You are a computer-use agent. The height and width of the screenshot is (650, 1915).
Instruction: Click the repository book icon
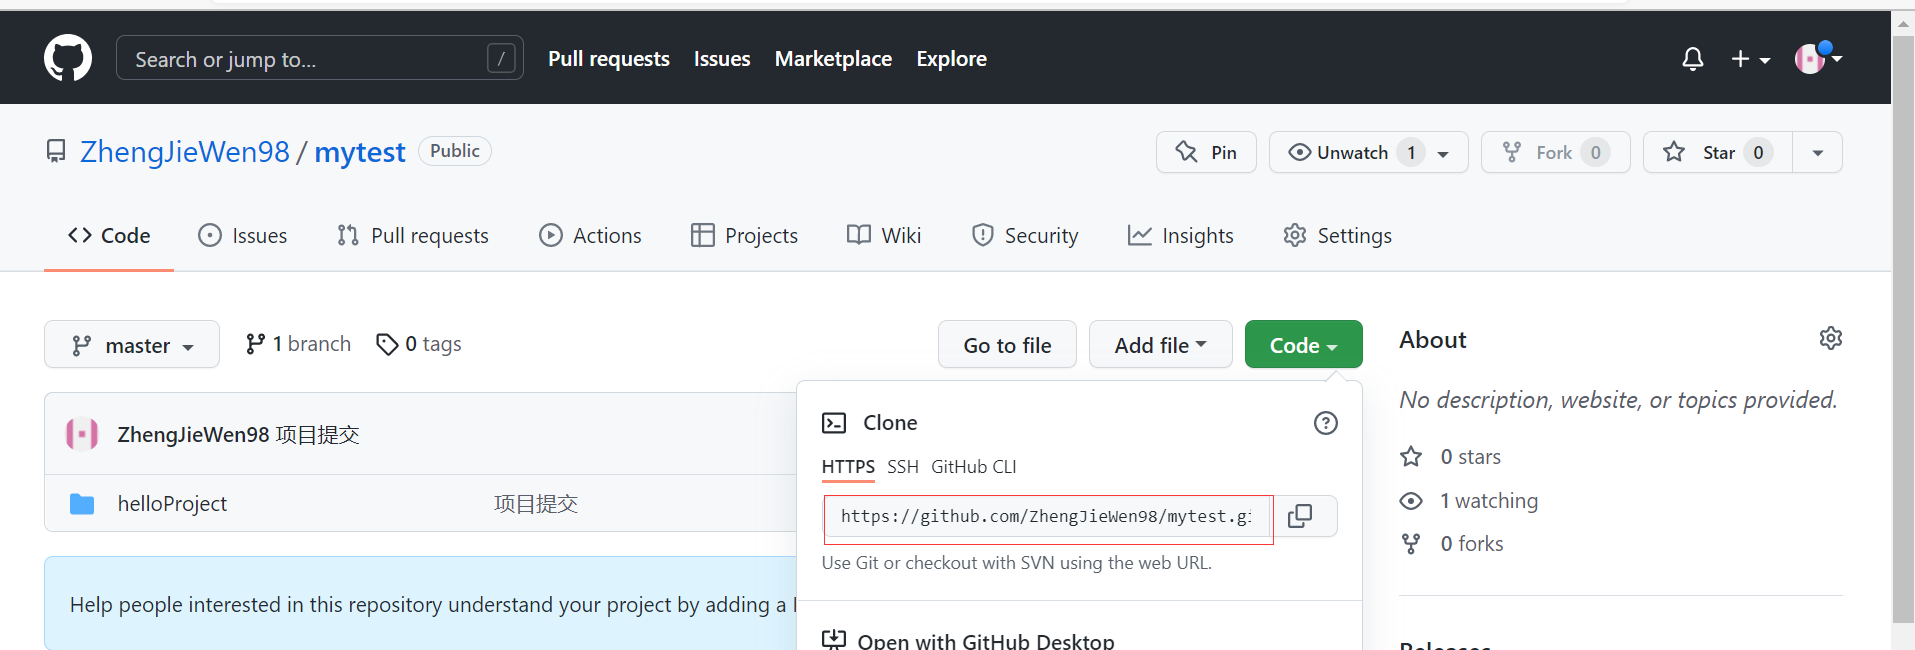56,151
